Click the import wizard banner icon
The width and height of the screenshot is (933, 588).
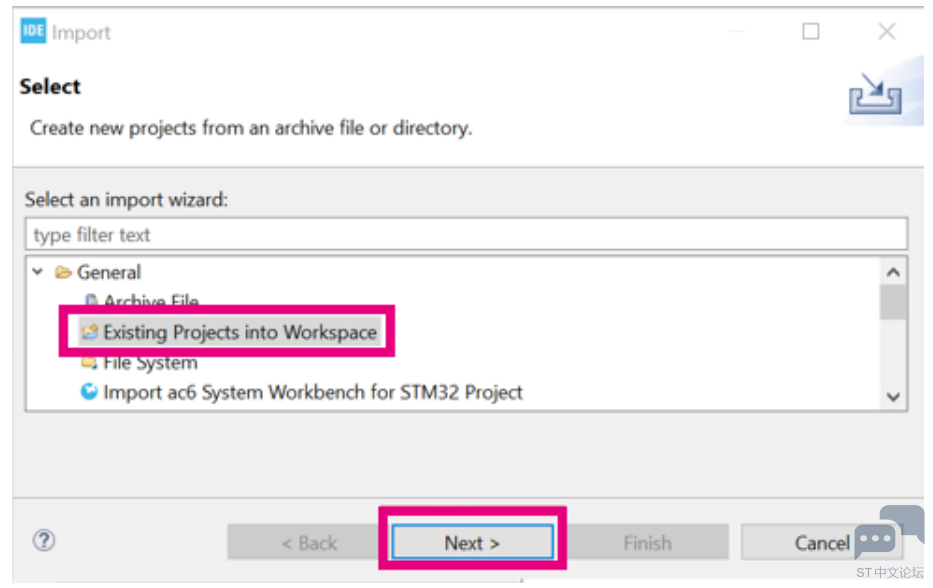tap(875, 93)
